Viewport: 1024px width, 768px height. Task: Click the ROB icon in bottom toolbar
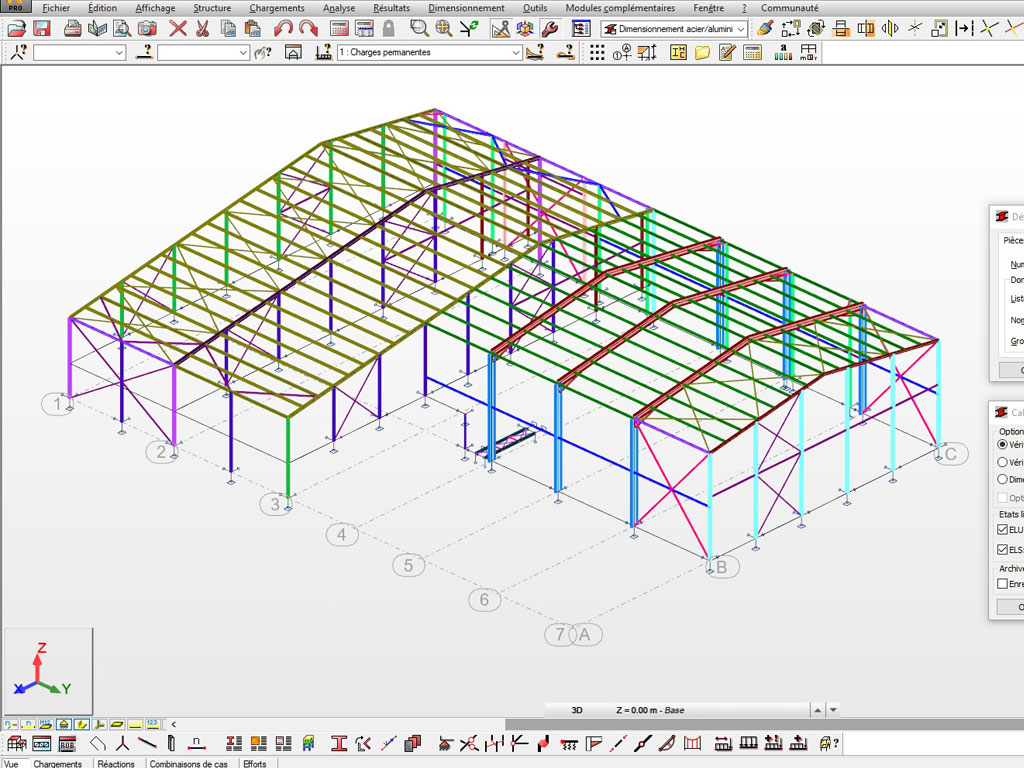[67, 743]
